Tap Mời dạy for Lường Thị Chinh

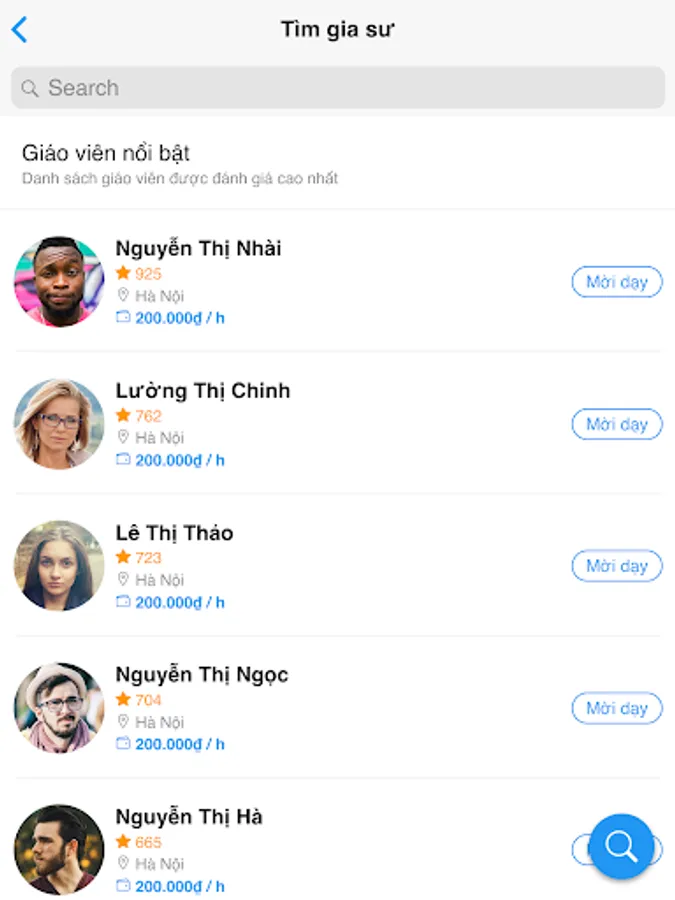[x=617, y=424]
